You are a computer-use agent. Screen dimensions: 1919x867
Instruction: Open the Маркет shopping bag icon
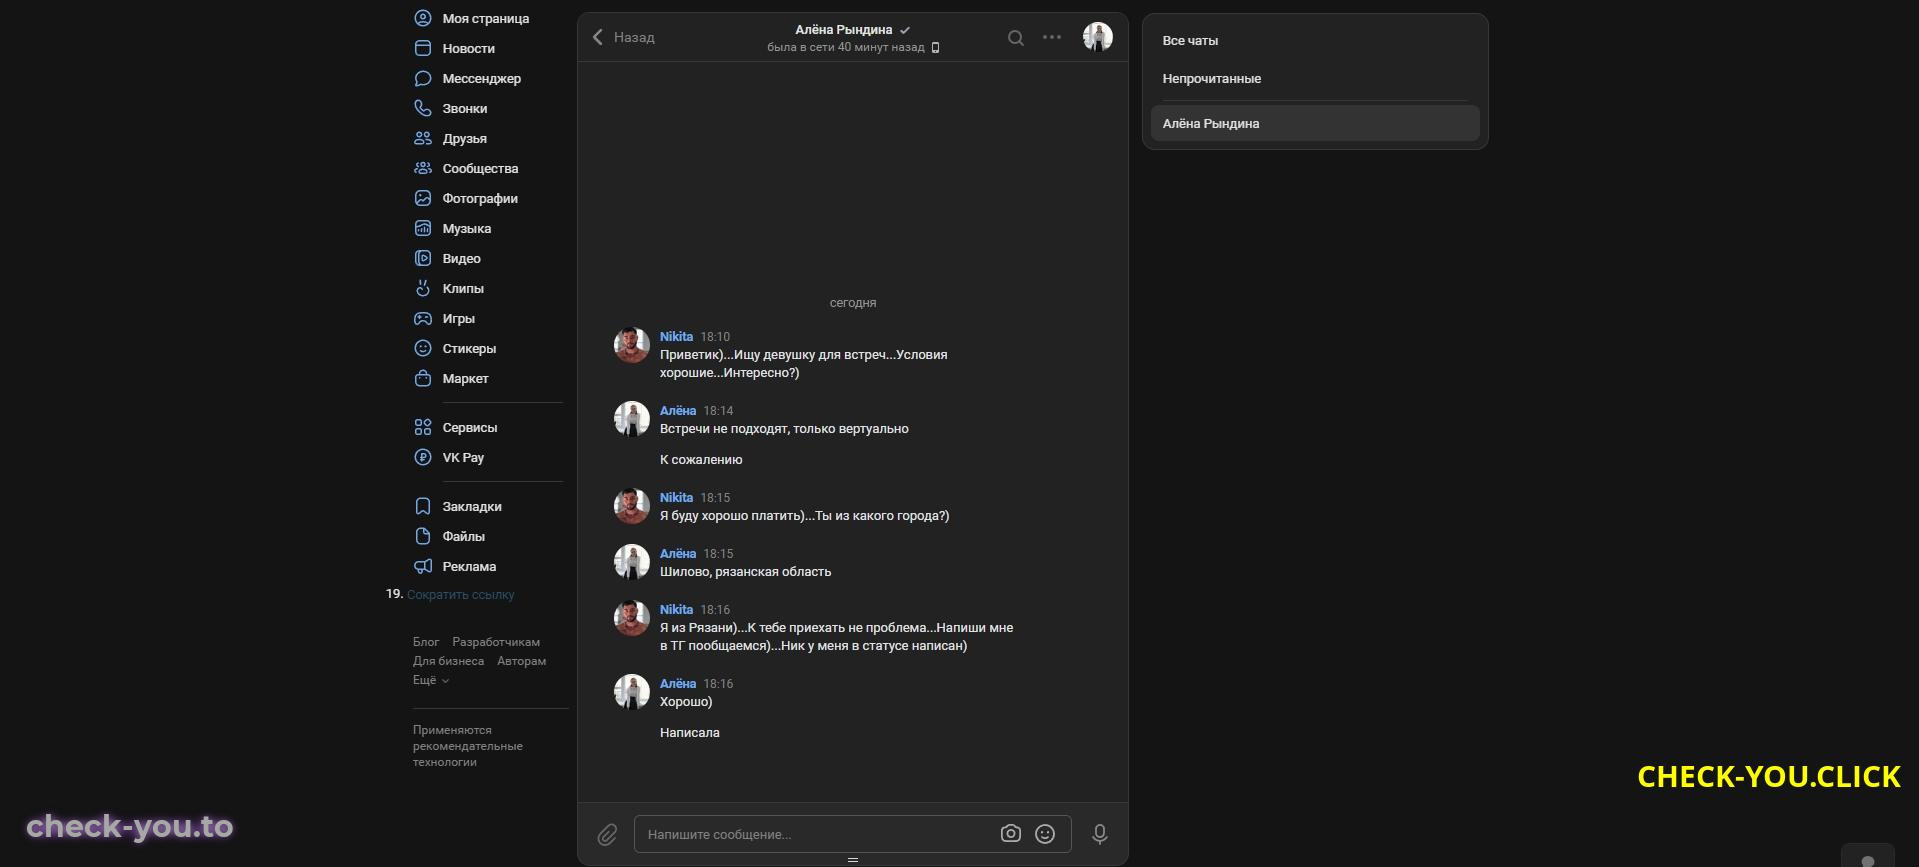(x=423, y=378)
